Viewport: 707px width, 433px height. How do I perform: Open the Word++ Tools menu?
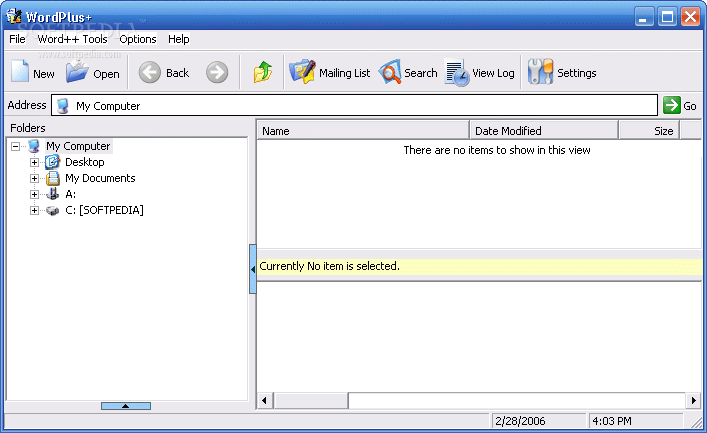click(73, 39)
